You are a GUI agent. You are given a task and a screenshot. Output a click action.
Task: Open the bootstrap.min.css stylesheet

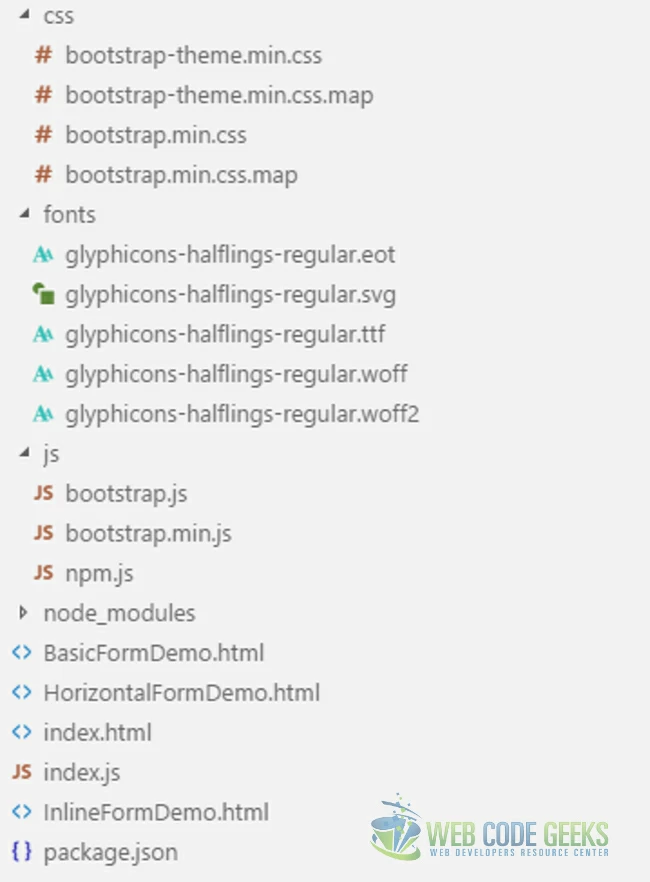tap(156, 135)
